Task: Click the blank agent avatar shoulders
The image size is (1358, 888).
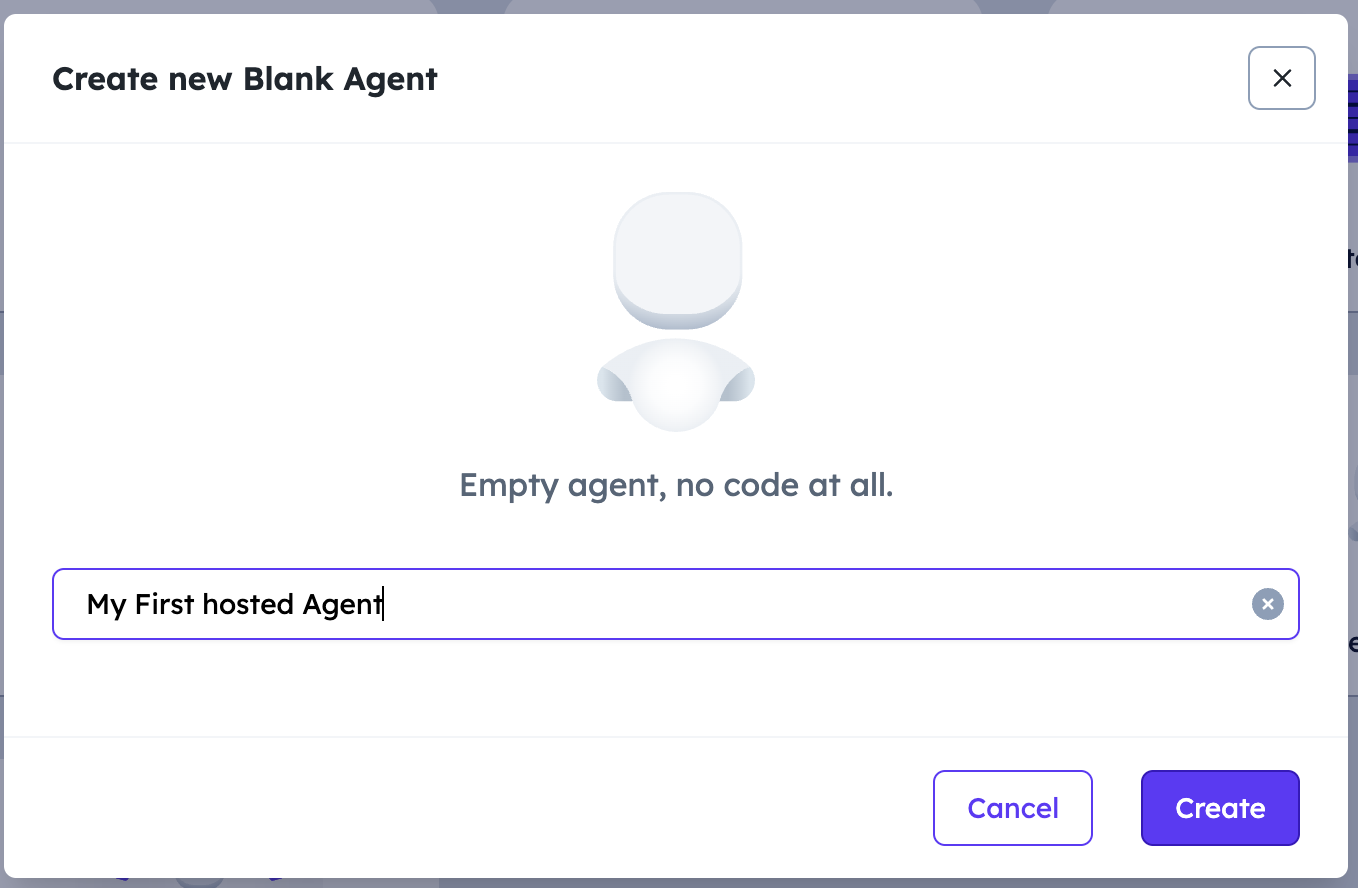Action: [x=676, y=385]
